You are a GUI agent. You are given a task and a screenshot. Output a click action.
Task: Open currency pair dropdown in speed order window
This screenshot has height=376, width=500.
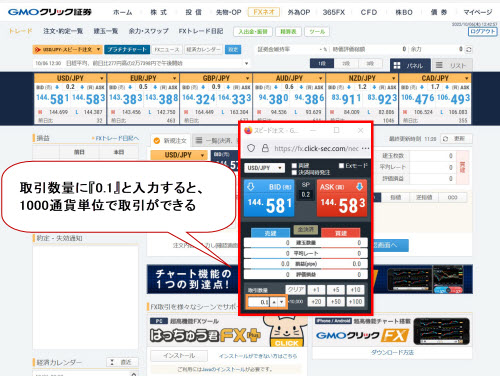265,168
